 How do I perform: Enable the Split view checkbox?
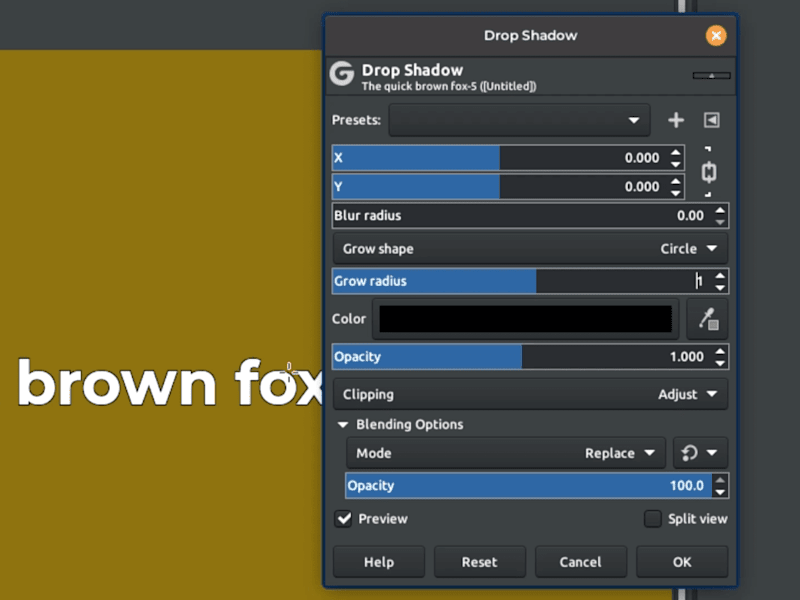tap(653, 519)
